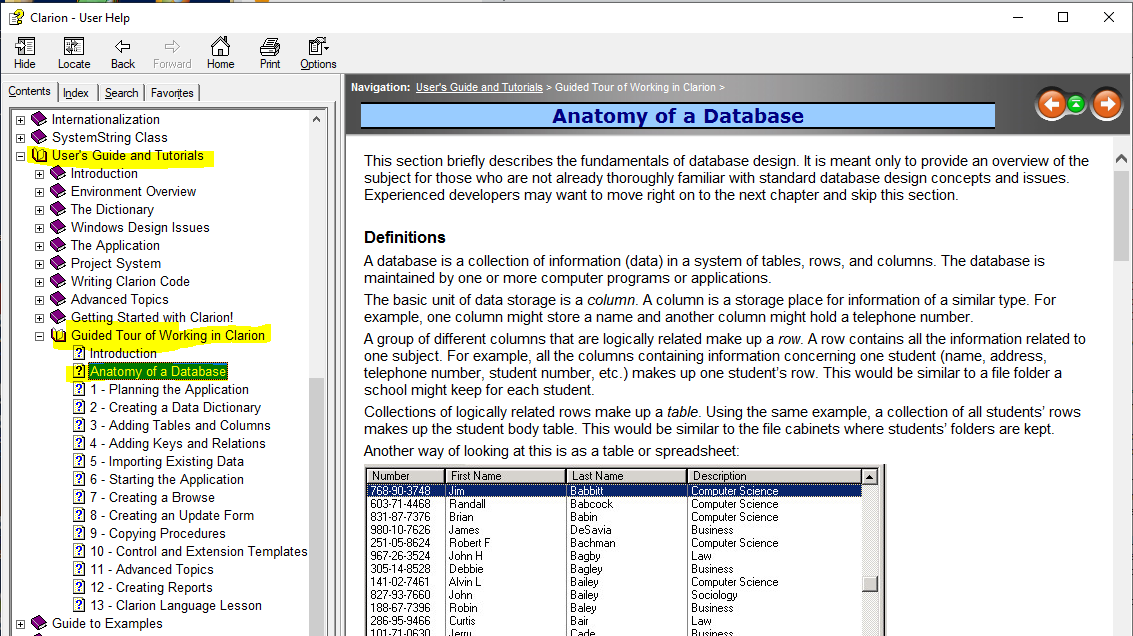Screen dimensions: 1133x636
Task: Maximize the Clarion User Help window
Action: (x=1063, y=17)
